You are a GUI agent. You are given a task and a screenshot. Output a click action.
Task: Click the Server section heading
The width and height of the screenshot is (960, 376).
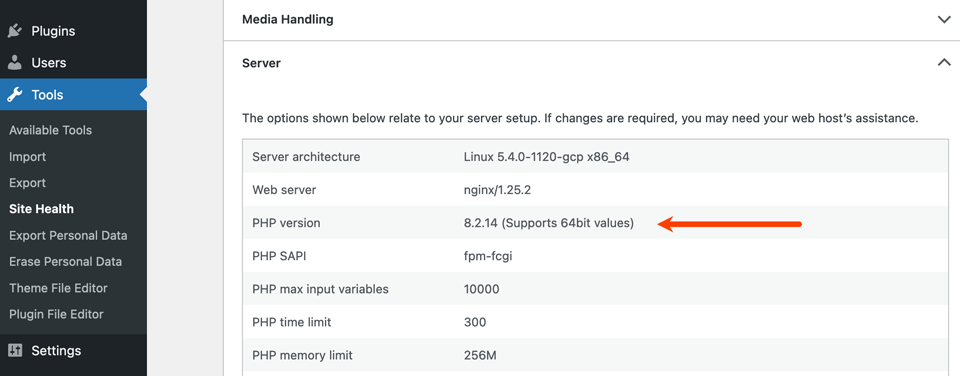[261, 62]
